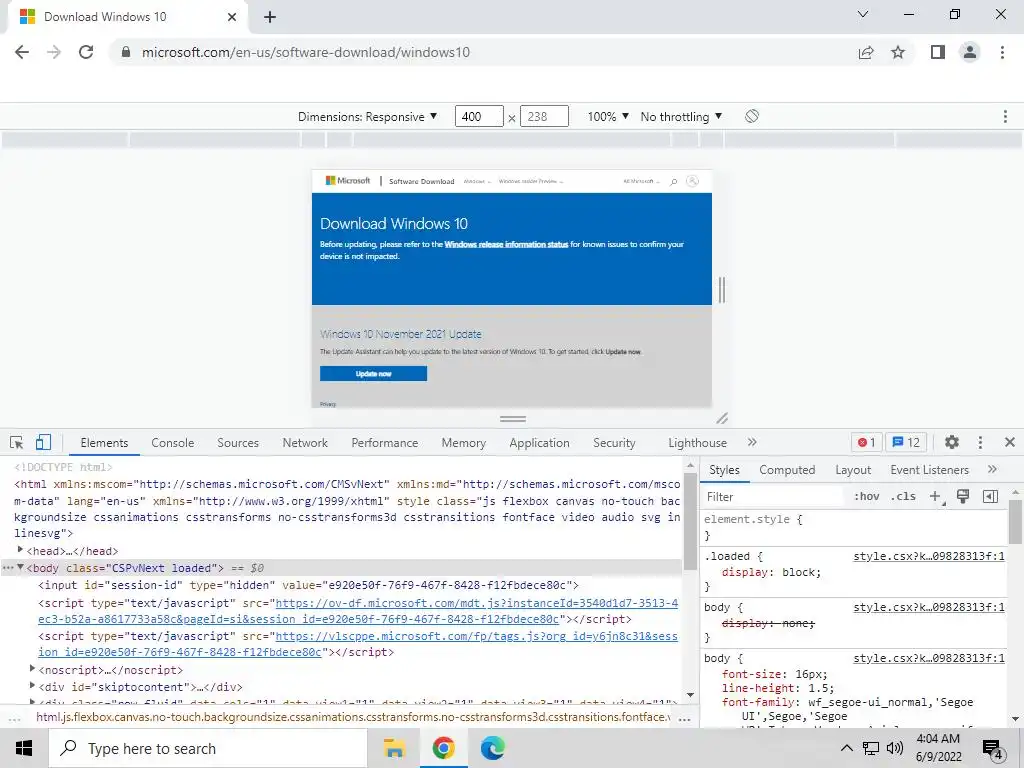Image resolution: width=1024 pixels, height=768 pixels.
Task: Click the right-edge viewport resize handle
Action: point(722,289)
